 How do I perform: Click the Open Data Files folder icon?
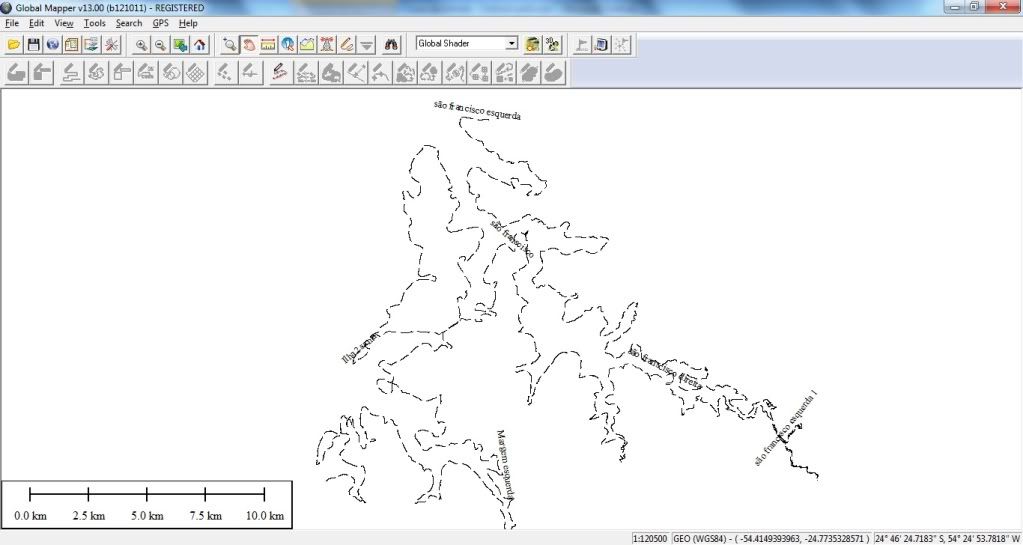pos(14,44)
